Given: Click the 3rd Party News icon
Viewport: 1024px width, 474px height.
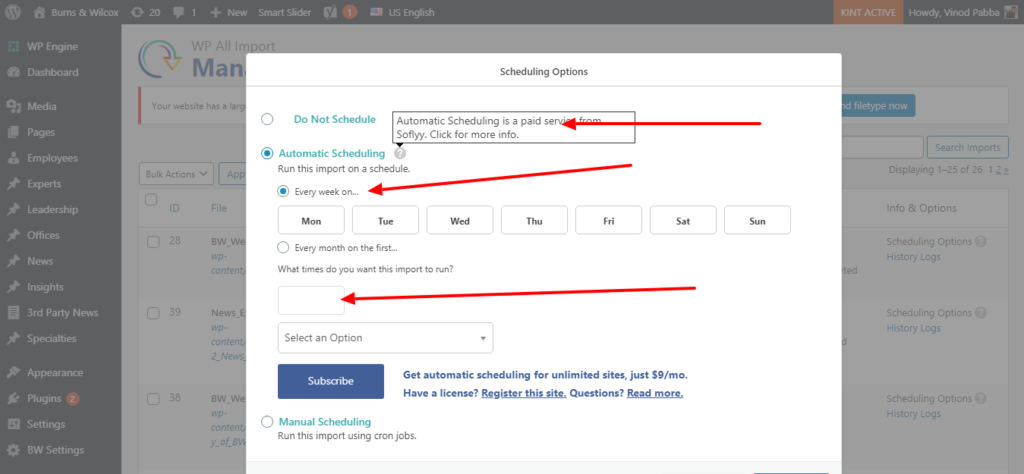Looking at the screenshot, I should coord(13,313).
